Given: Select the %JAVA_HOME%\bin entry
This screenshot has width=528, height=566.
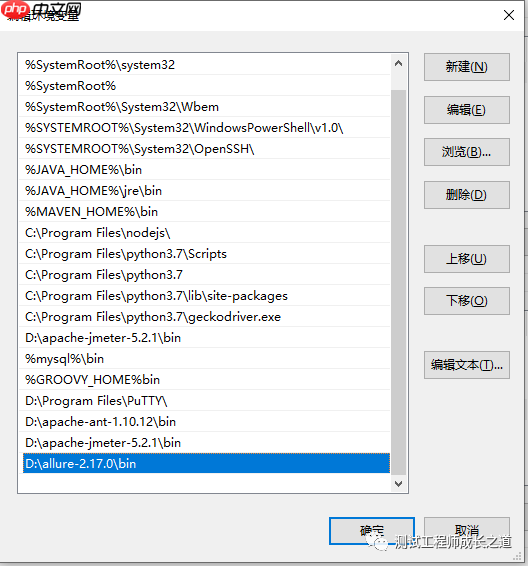Looking at the screenshot, I should [x=204, y=170].
